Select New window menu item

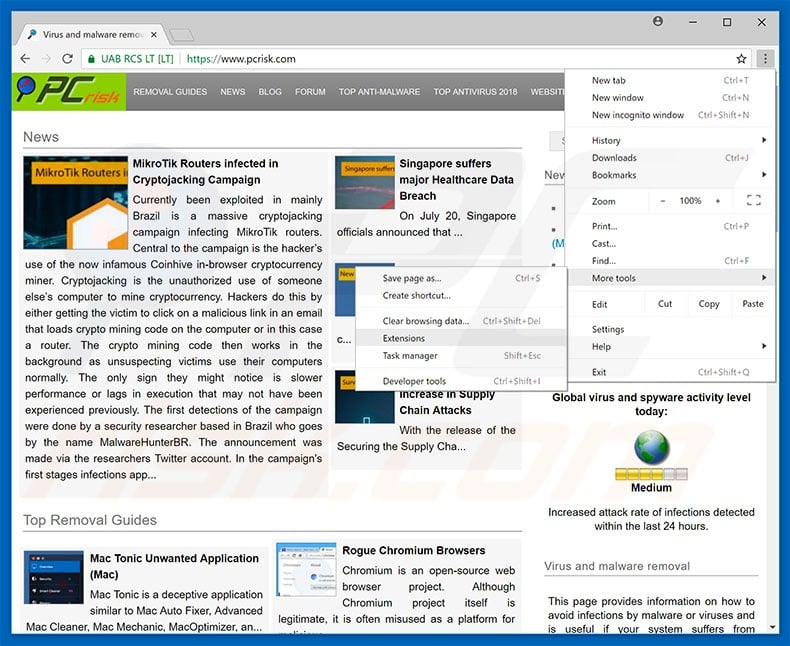(x=670, y=97)
